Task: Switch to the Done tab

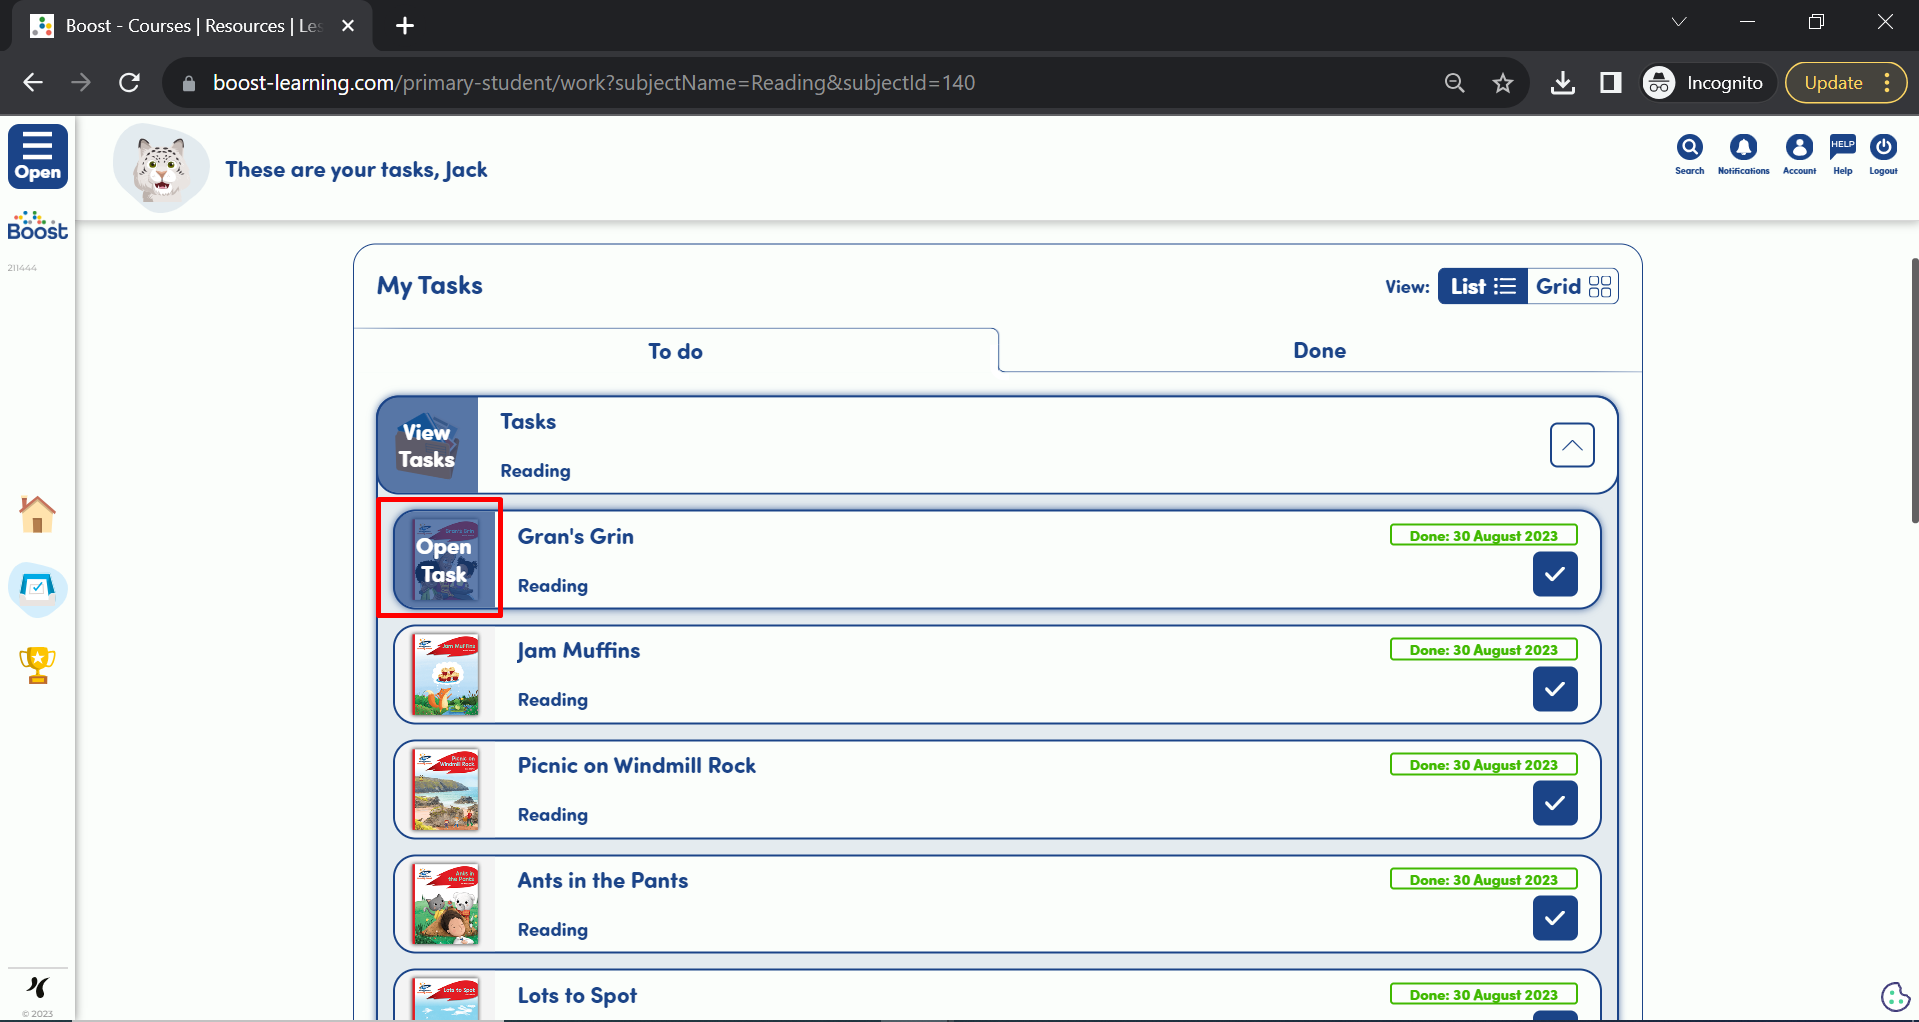Action: click(1319, 351)
